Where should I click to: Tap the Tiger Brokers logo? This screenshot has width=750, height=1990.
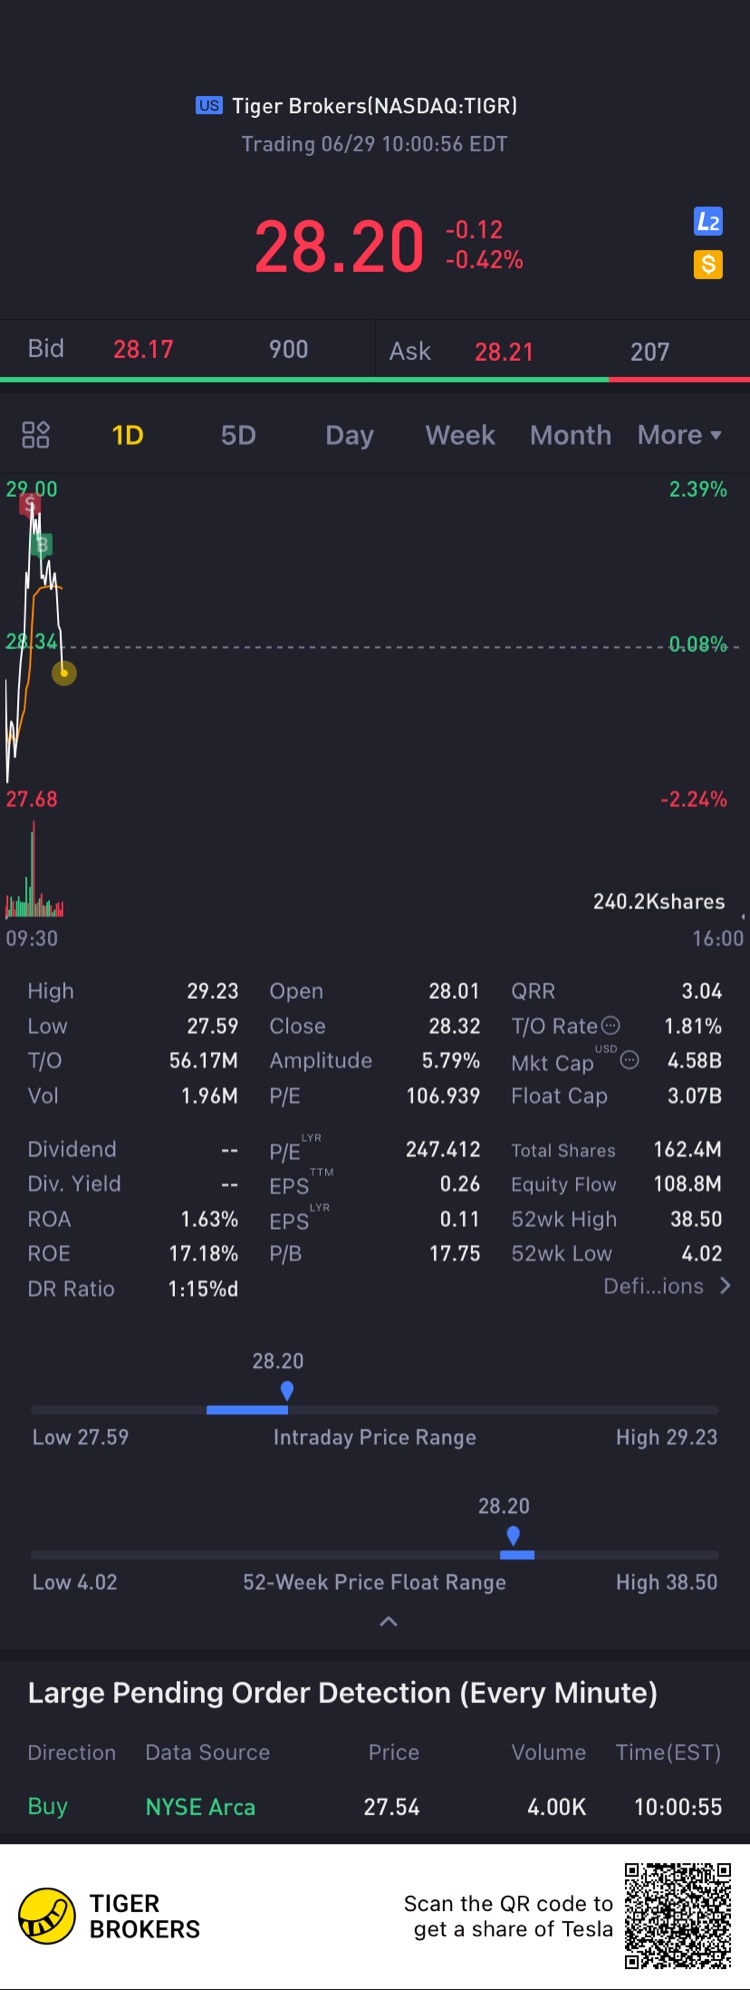(47, 1916)
